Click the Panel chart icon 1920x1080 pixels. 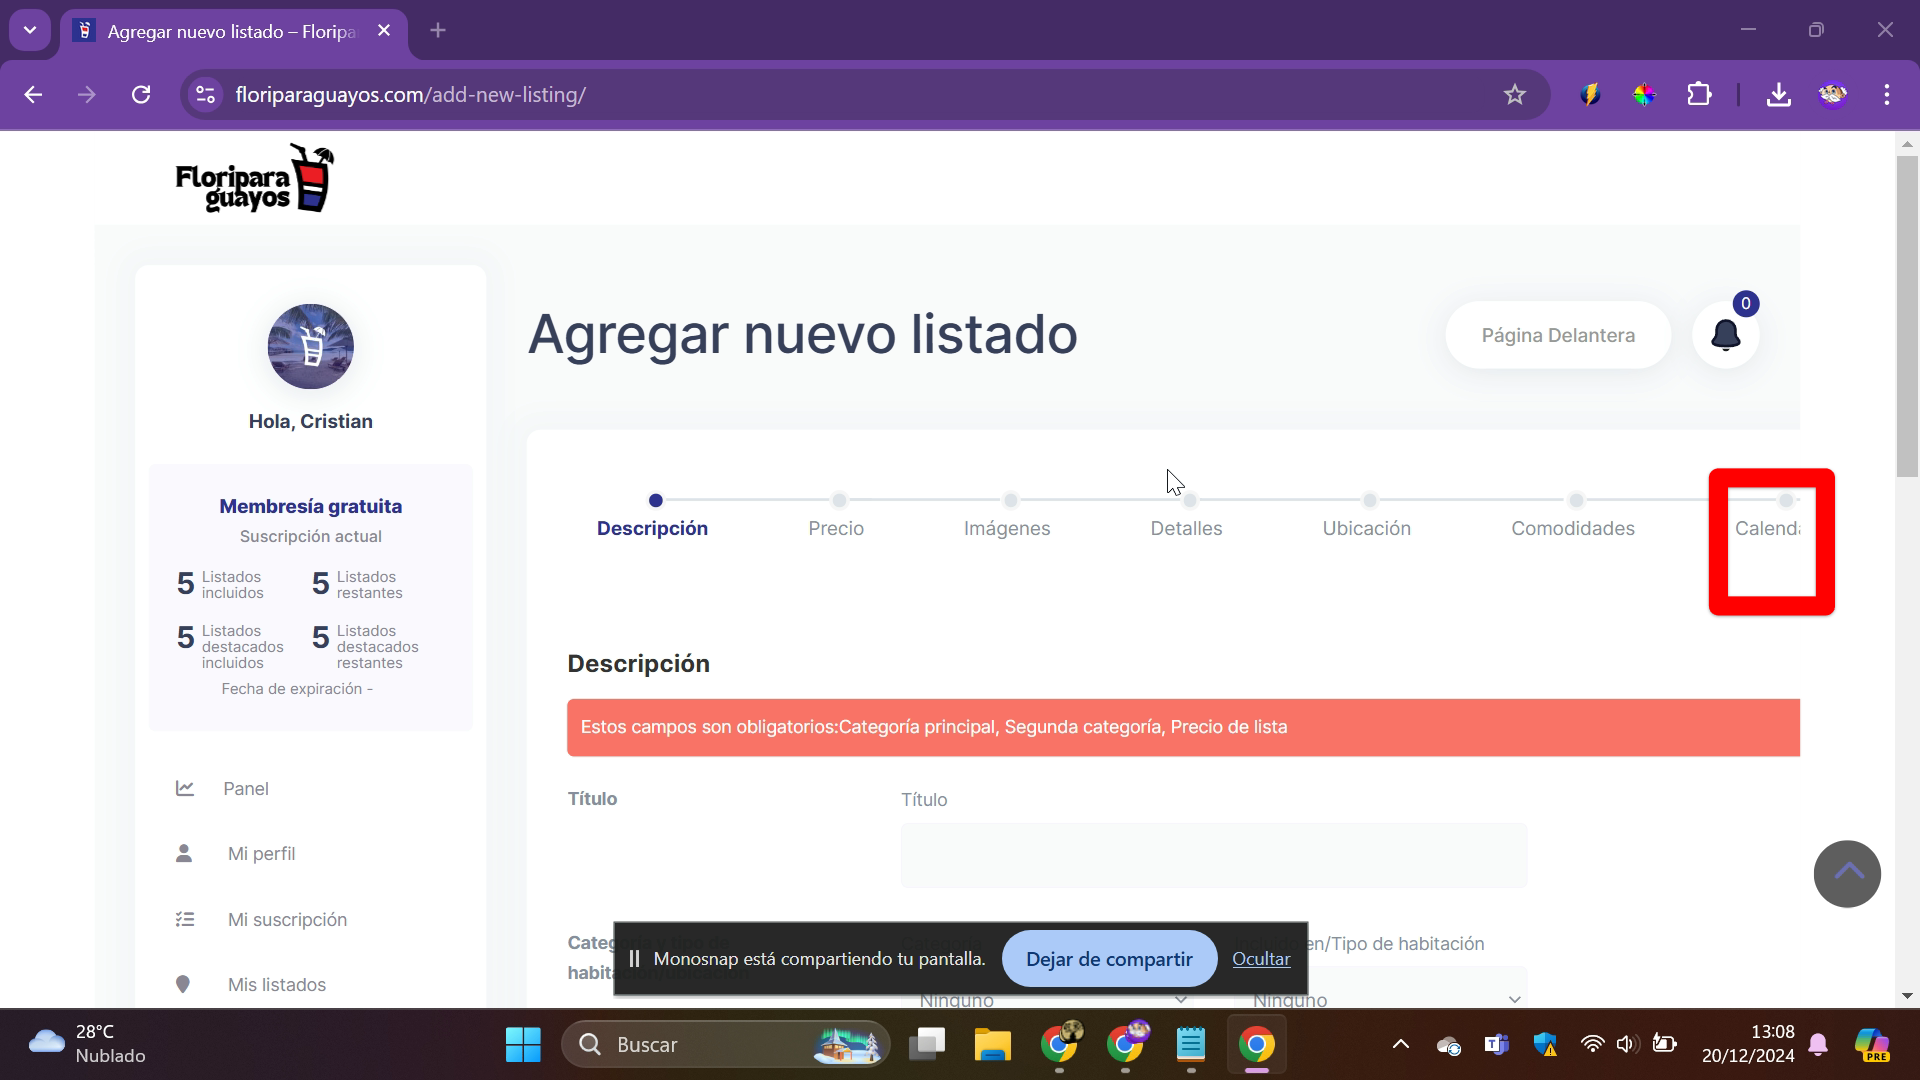(185, 788)
